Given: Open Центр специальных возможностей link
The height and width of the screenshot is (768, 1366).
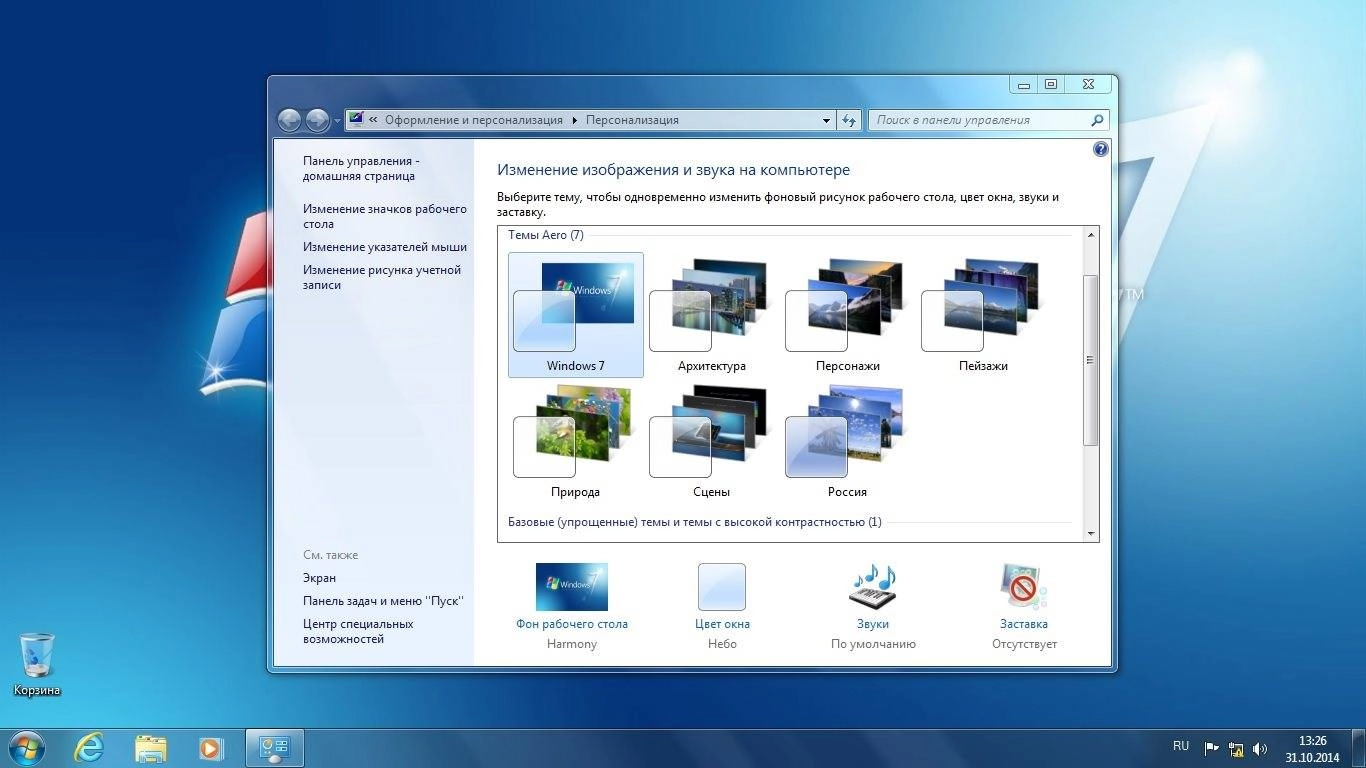Looking at the screenshot, I should click(358, 631).
